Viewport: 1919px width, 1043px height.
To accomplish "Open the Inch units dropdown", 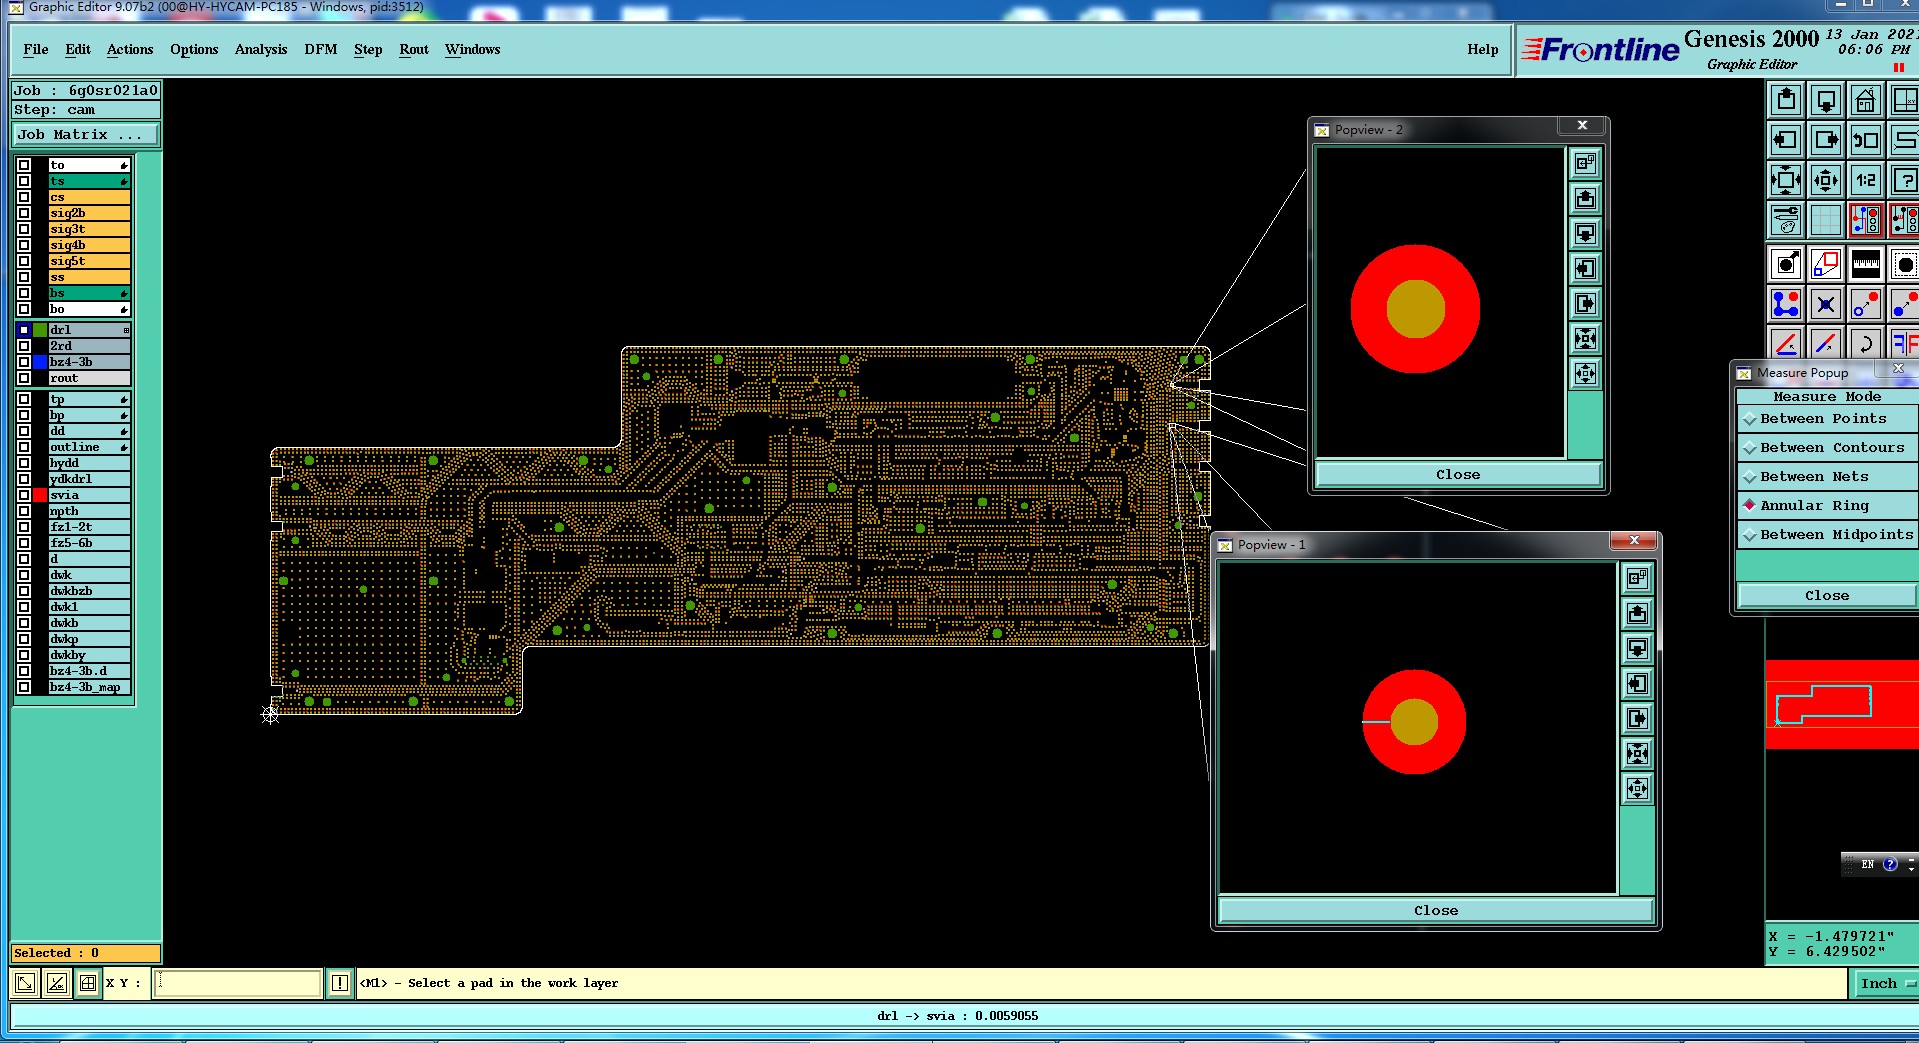I will [1885, 983].
